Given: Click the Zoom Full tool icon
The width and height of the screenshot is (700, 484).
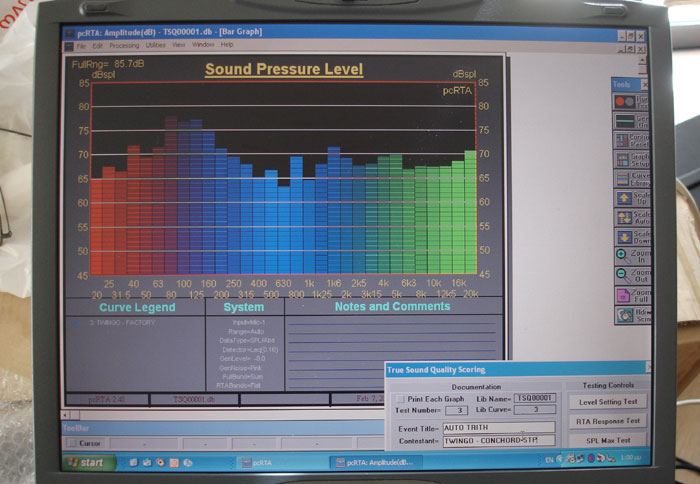Looking at the screenshot, I should coord(621,296).
